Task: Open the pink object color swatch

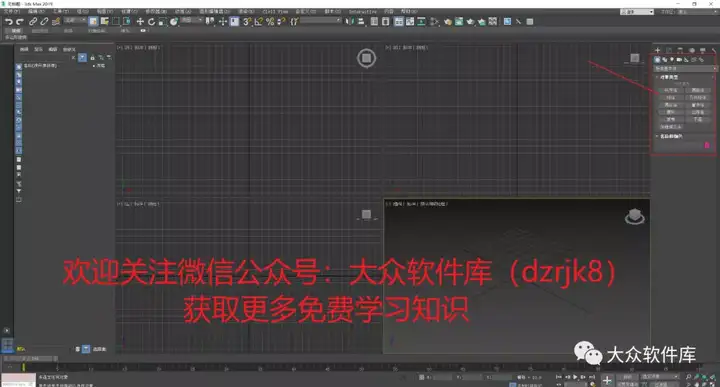Action: (x=707, y=146)
